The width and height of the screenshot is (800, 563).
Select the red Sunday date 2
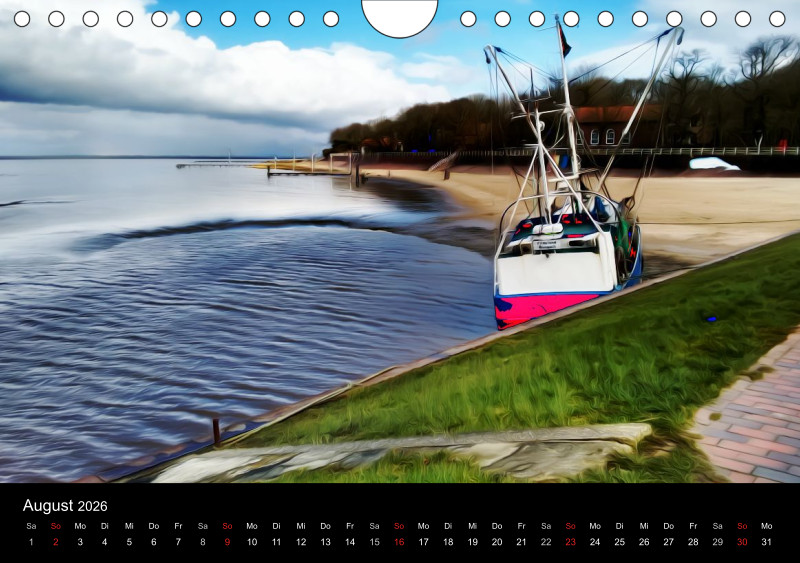pos(56,542)
